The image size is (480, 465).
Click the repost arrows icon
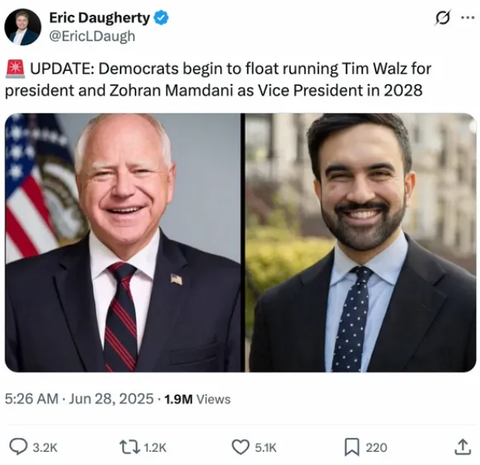pyautogui.click(x=130, y=447)
